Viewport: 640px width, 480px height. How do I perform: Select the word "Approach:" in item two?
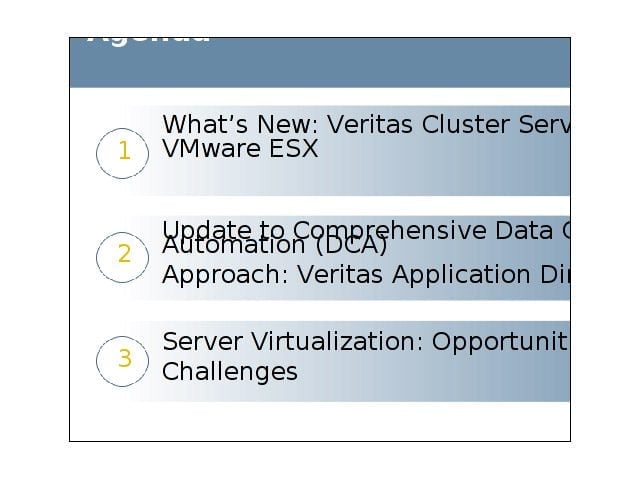pyautogui.click(x=225, y=275)
